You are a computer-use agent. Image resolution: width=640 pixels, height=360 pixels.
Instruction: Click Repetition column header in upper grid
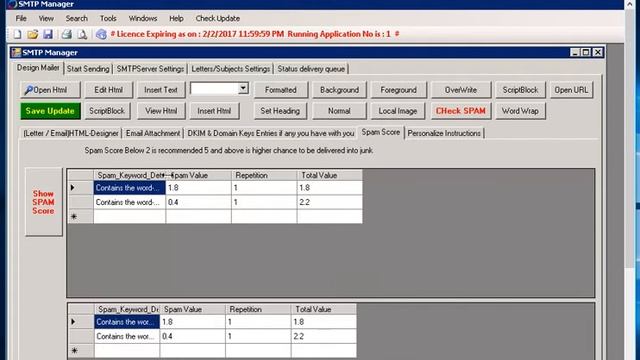pyautogui.click(x=264, y=176)
